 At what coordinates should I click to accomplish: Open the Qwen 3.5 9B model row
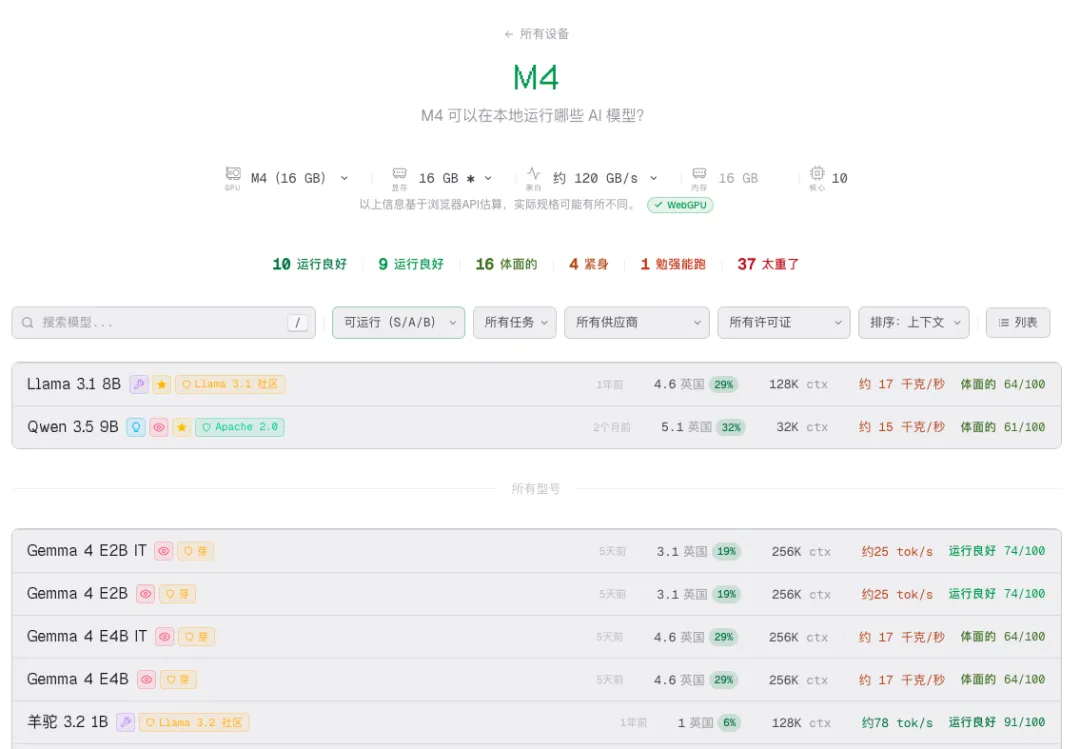tap(536, 427)
